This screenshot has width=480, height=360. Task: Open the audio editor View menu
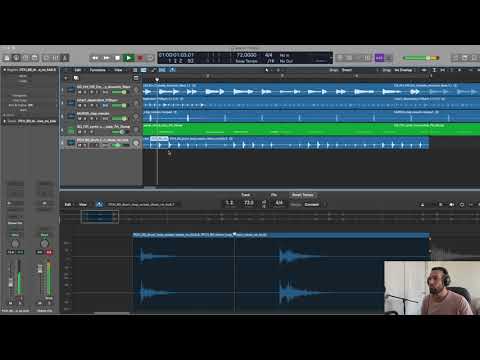[x=83, y=204]
